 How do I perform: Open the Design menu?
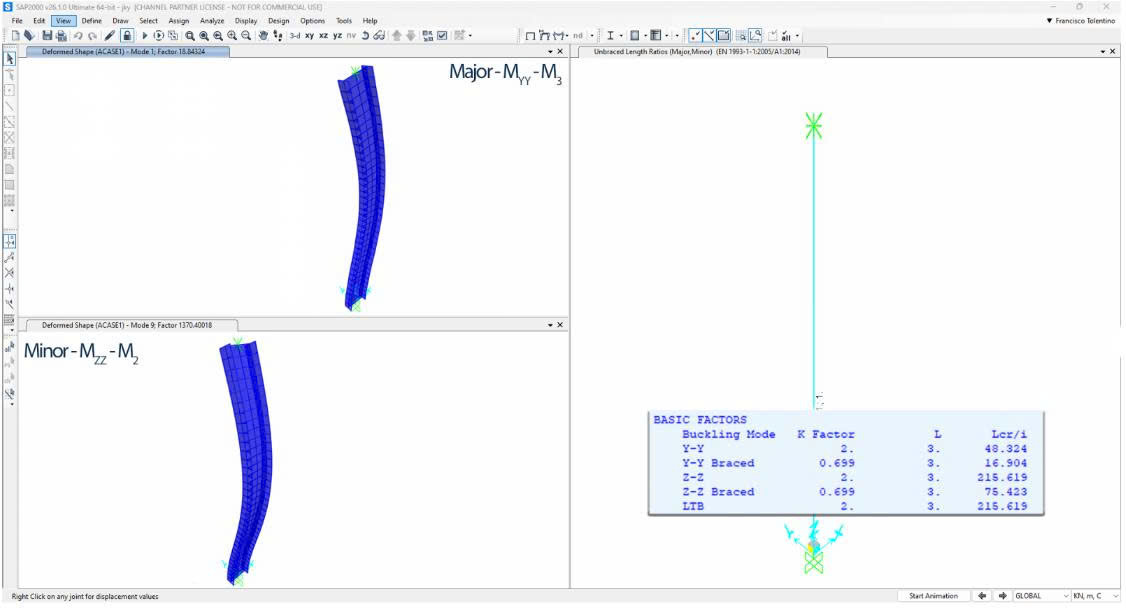pos(279,20)
